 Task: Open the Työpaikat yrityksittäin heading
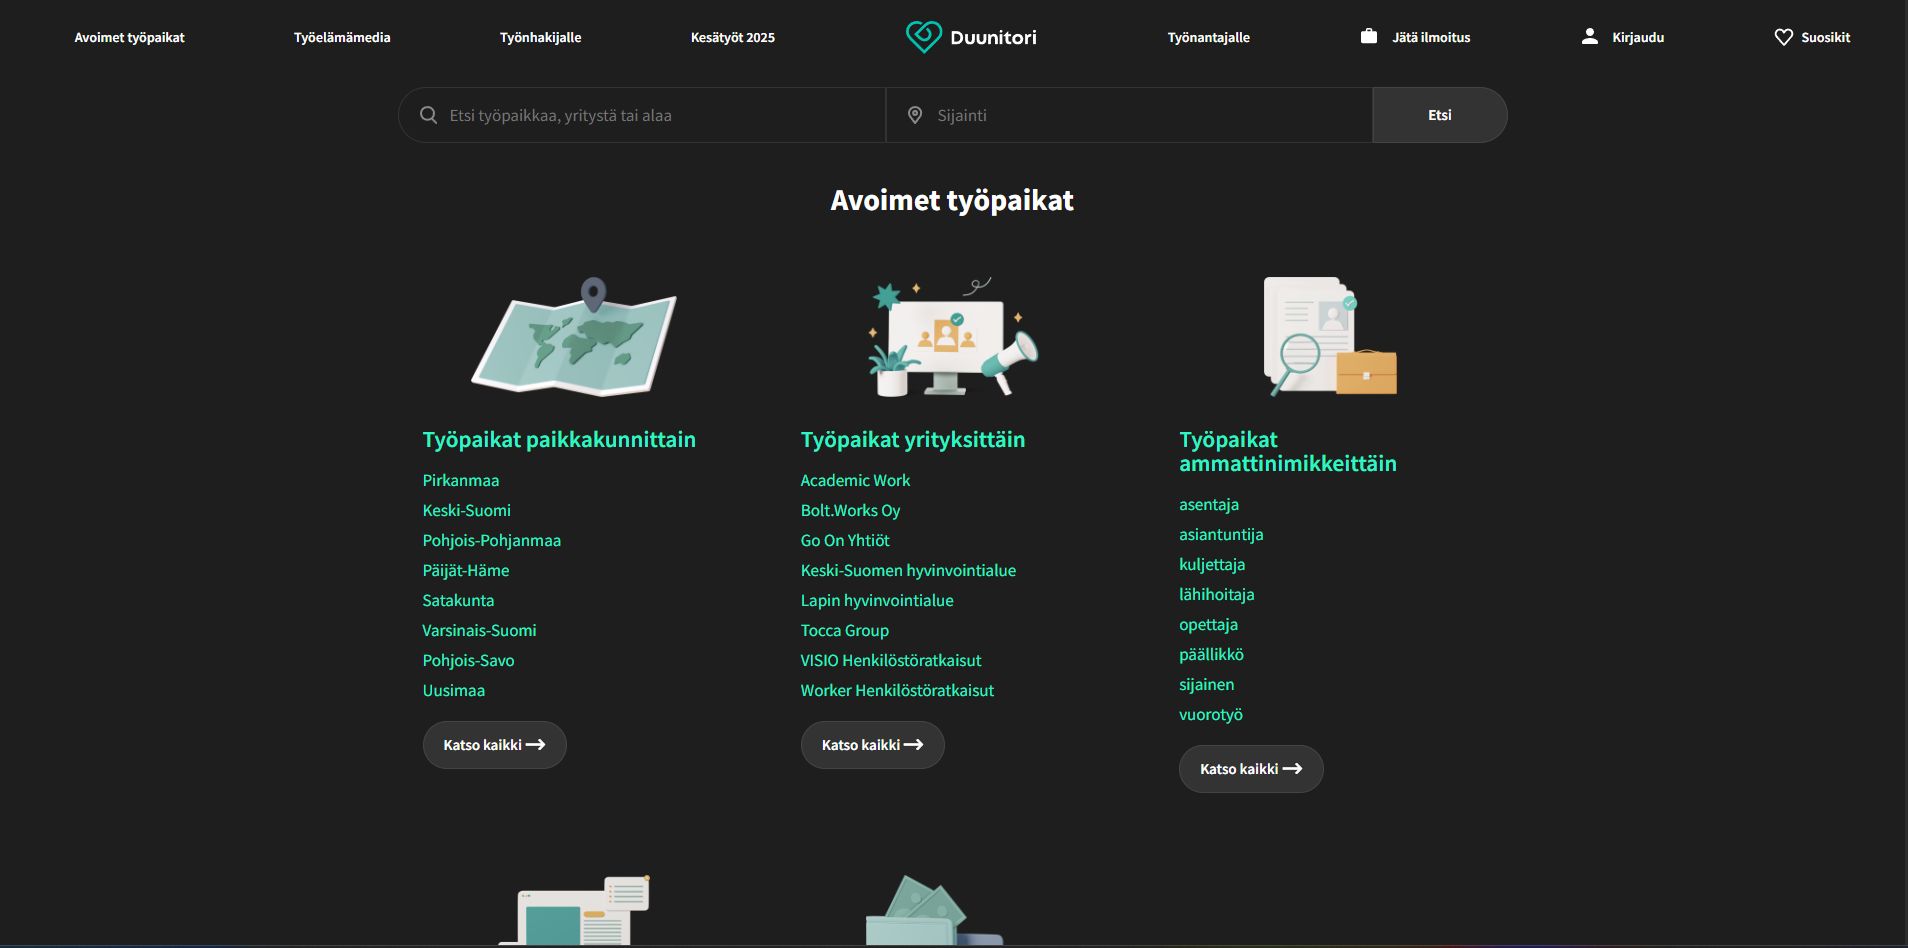click(x=912, y=439)
